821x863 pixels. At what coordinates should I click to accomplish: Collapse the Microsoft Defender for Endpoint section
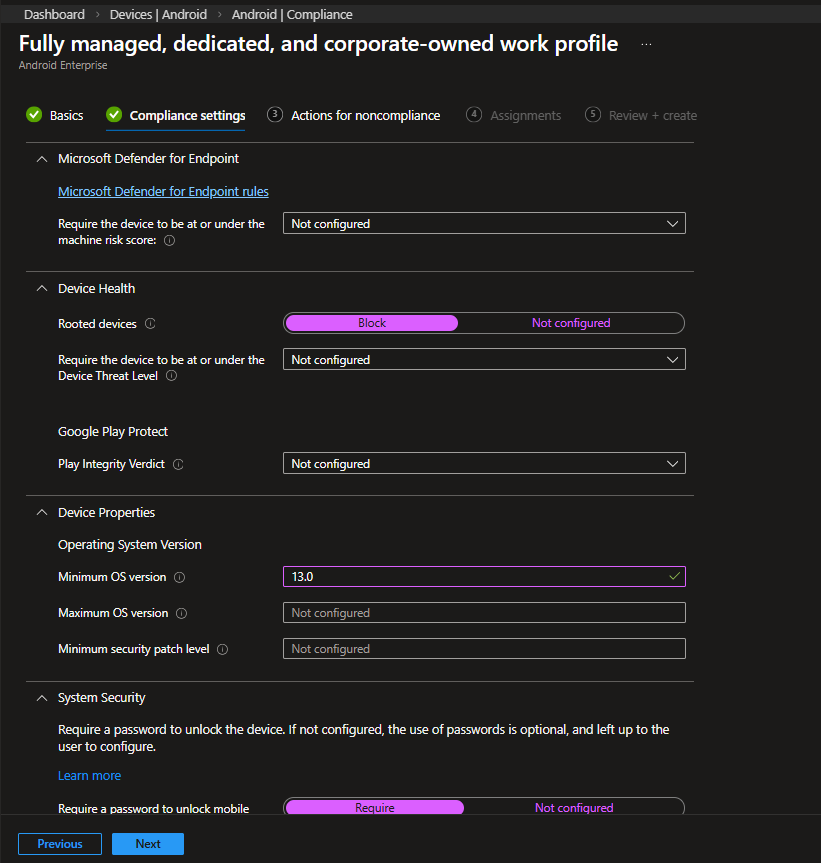(42, 159)
